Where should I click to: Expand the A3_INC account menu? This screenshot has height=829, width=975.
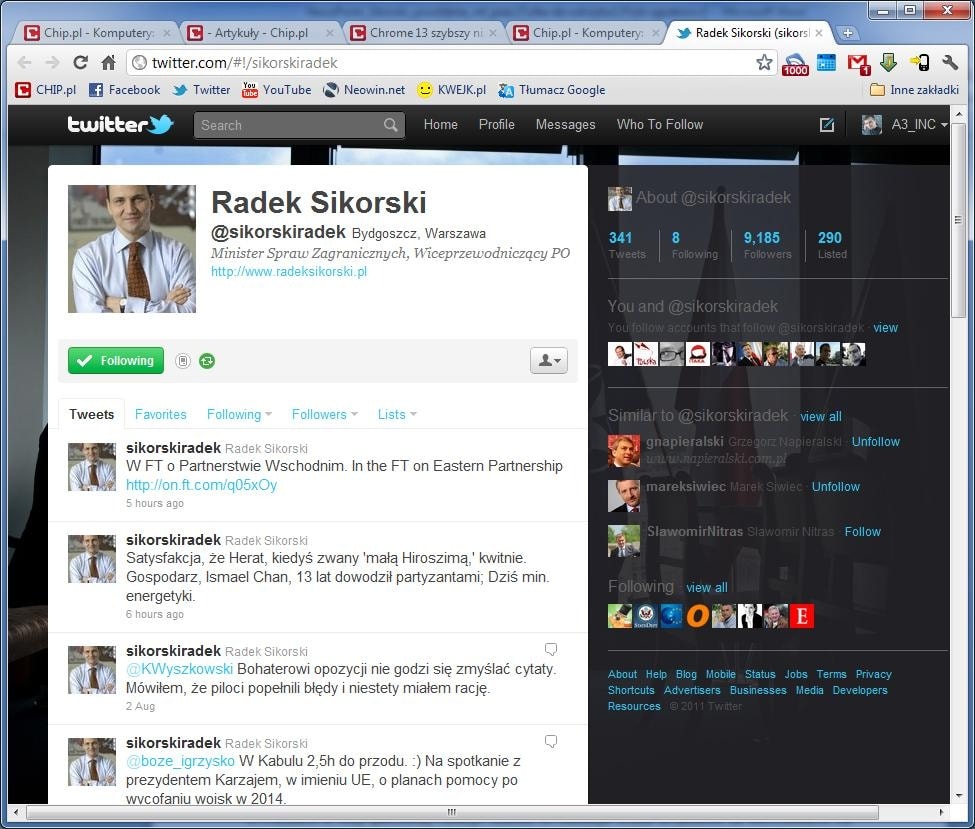click(905, 125)
